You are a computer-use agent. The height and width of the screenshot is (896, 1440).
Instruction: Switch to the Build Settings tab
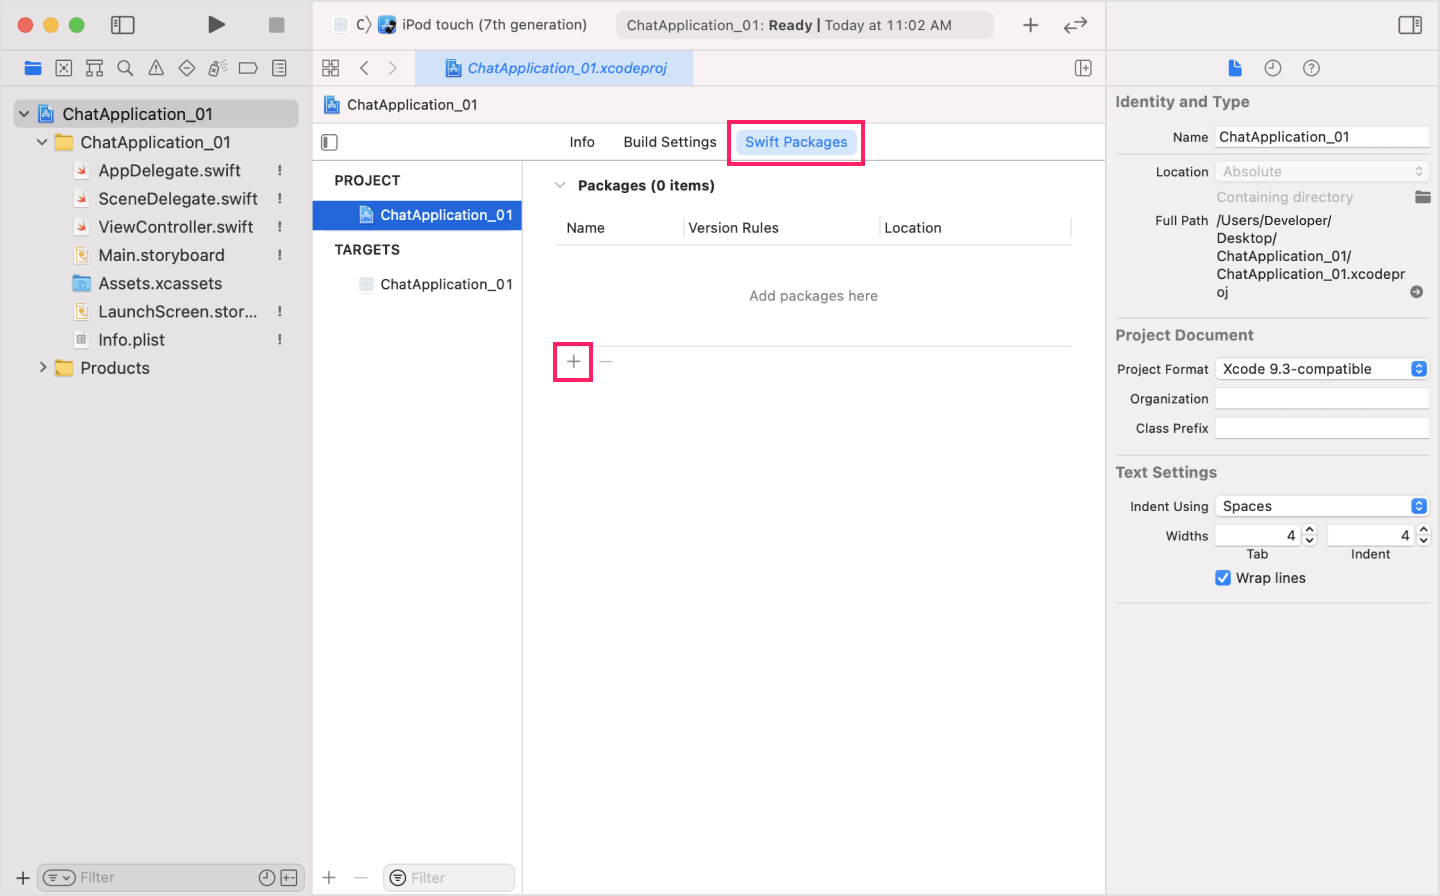pyautogui.click(x=670, y=142)
